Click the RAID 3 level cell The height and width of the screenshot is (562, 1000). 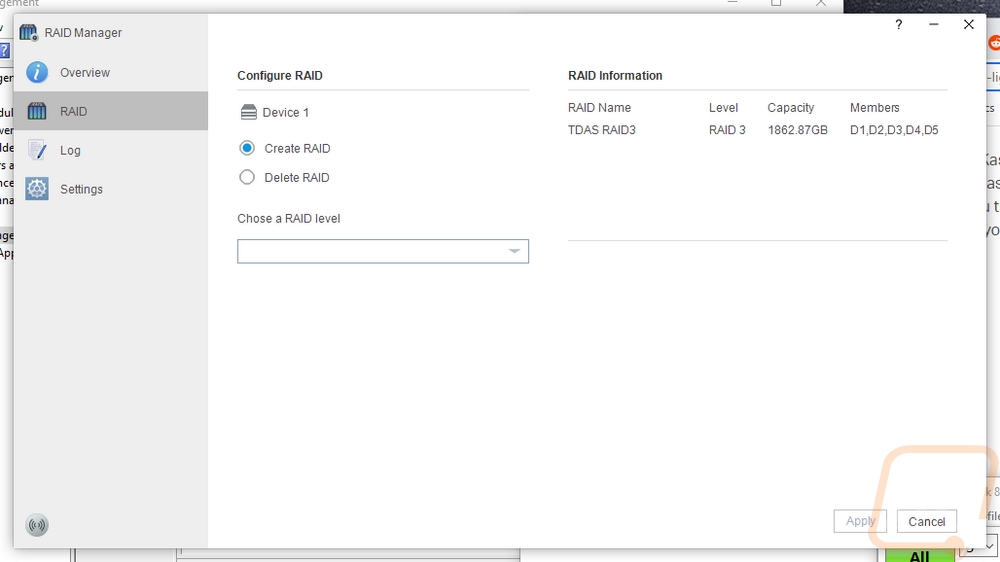click(x=727, y=130)
